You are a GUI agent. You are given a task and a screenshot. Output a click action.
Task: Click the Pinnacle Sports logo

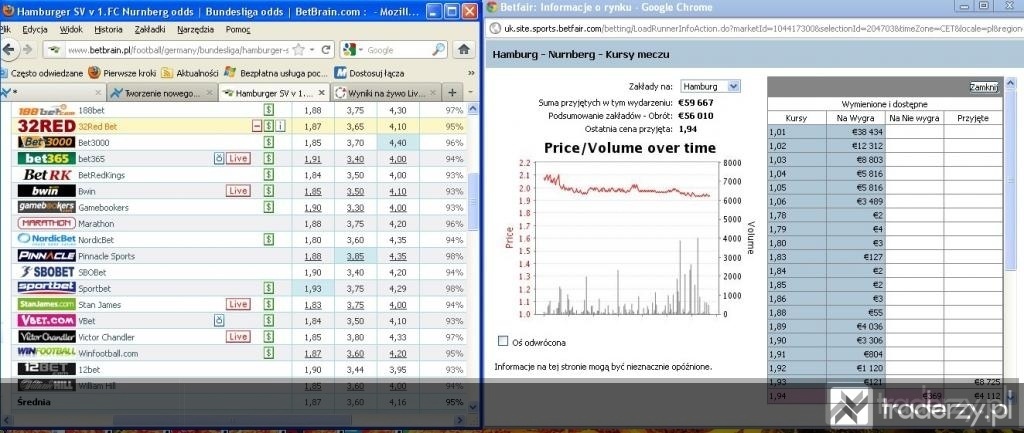tap(46, 256)
